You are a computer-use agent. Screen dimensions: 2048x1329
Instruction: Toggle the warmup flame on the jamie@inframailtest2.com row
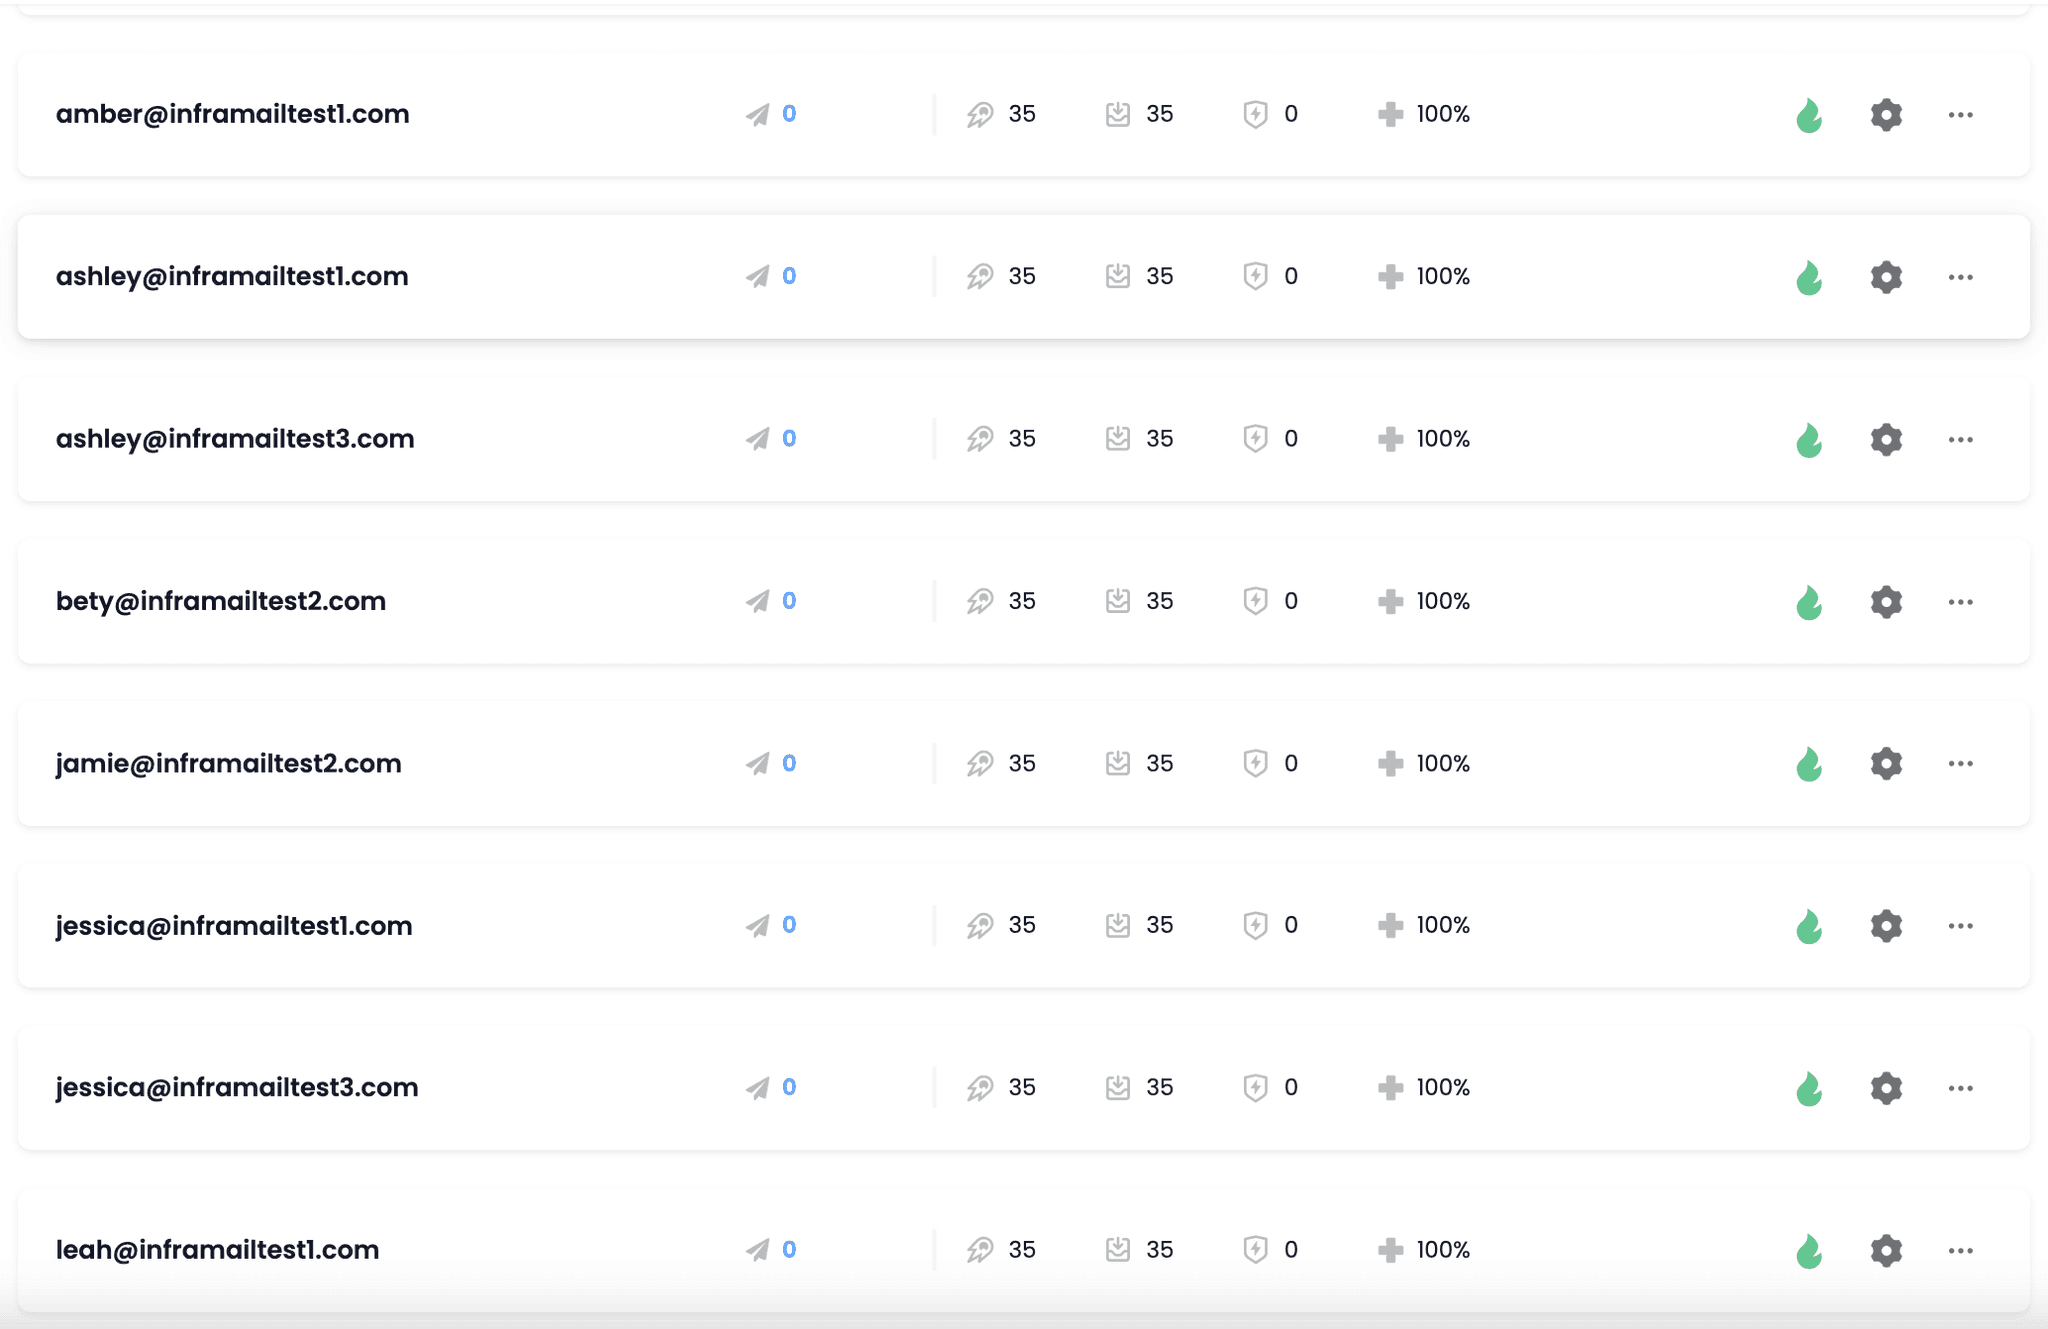pos(1809,765)
